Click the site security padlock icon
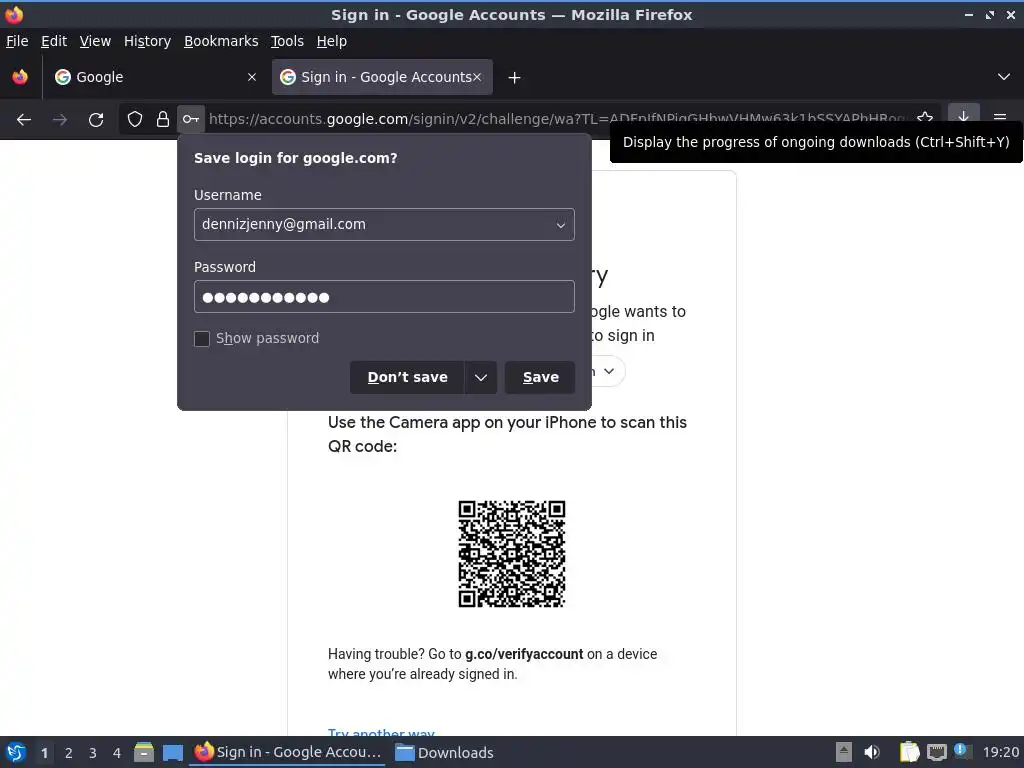The width and height of the screenshot is (1024, 768). (x=163, y=120)
